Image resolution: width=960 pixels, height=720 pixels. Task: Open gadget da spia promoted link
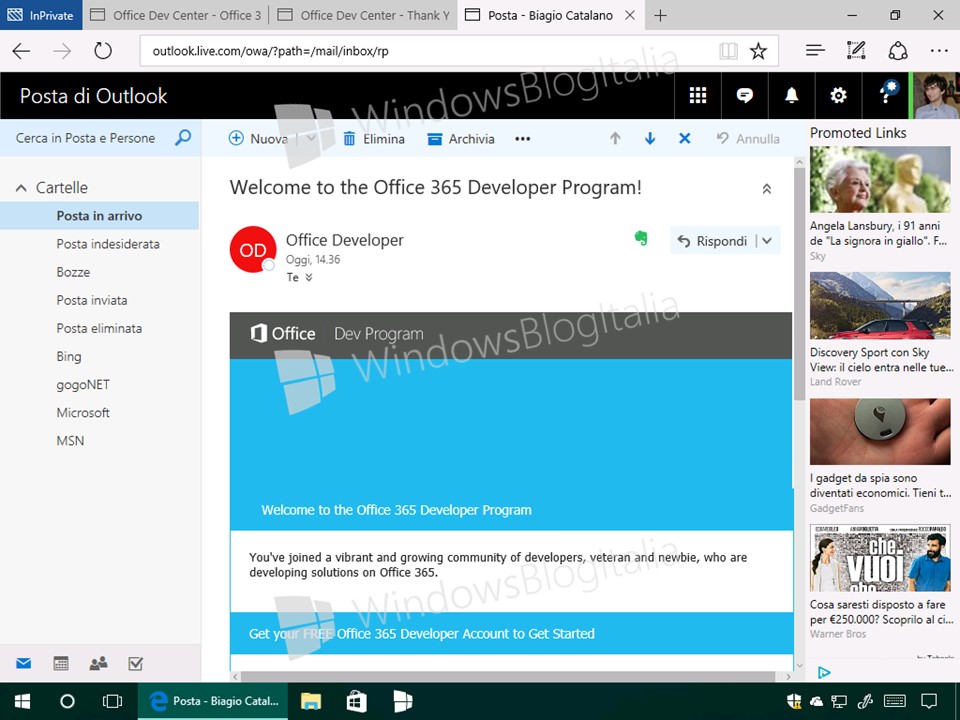coord(880,486)
